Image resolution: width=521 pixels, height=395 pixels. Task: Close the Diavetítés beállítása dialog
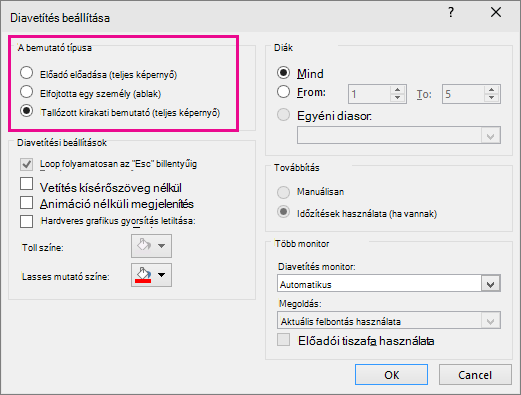496,12
